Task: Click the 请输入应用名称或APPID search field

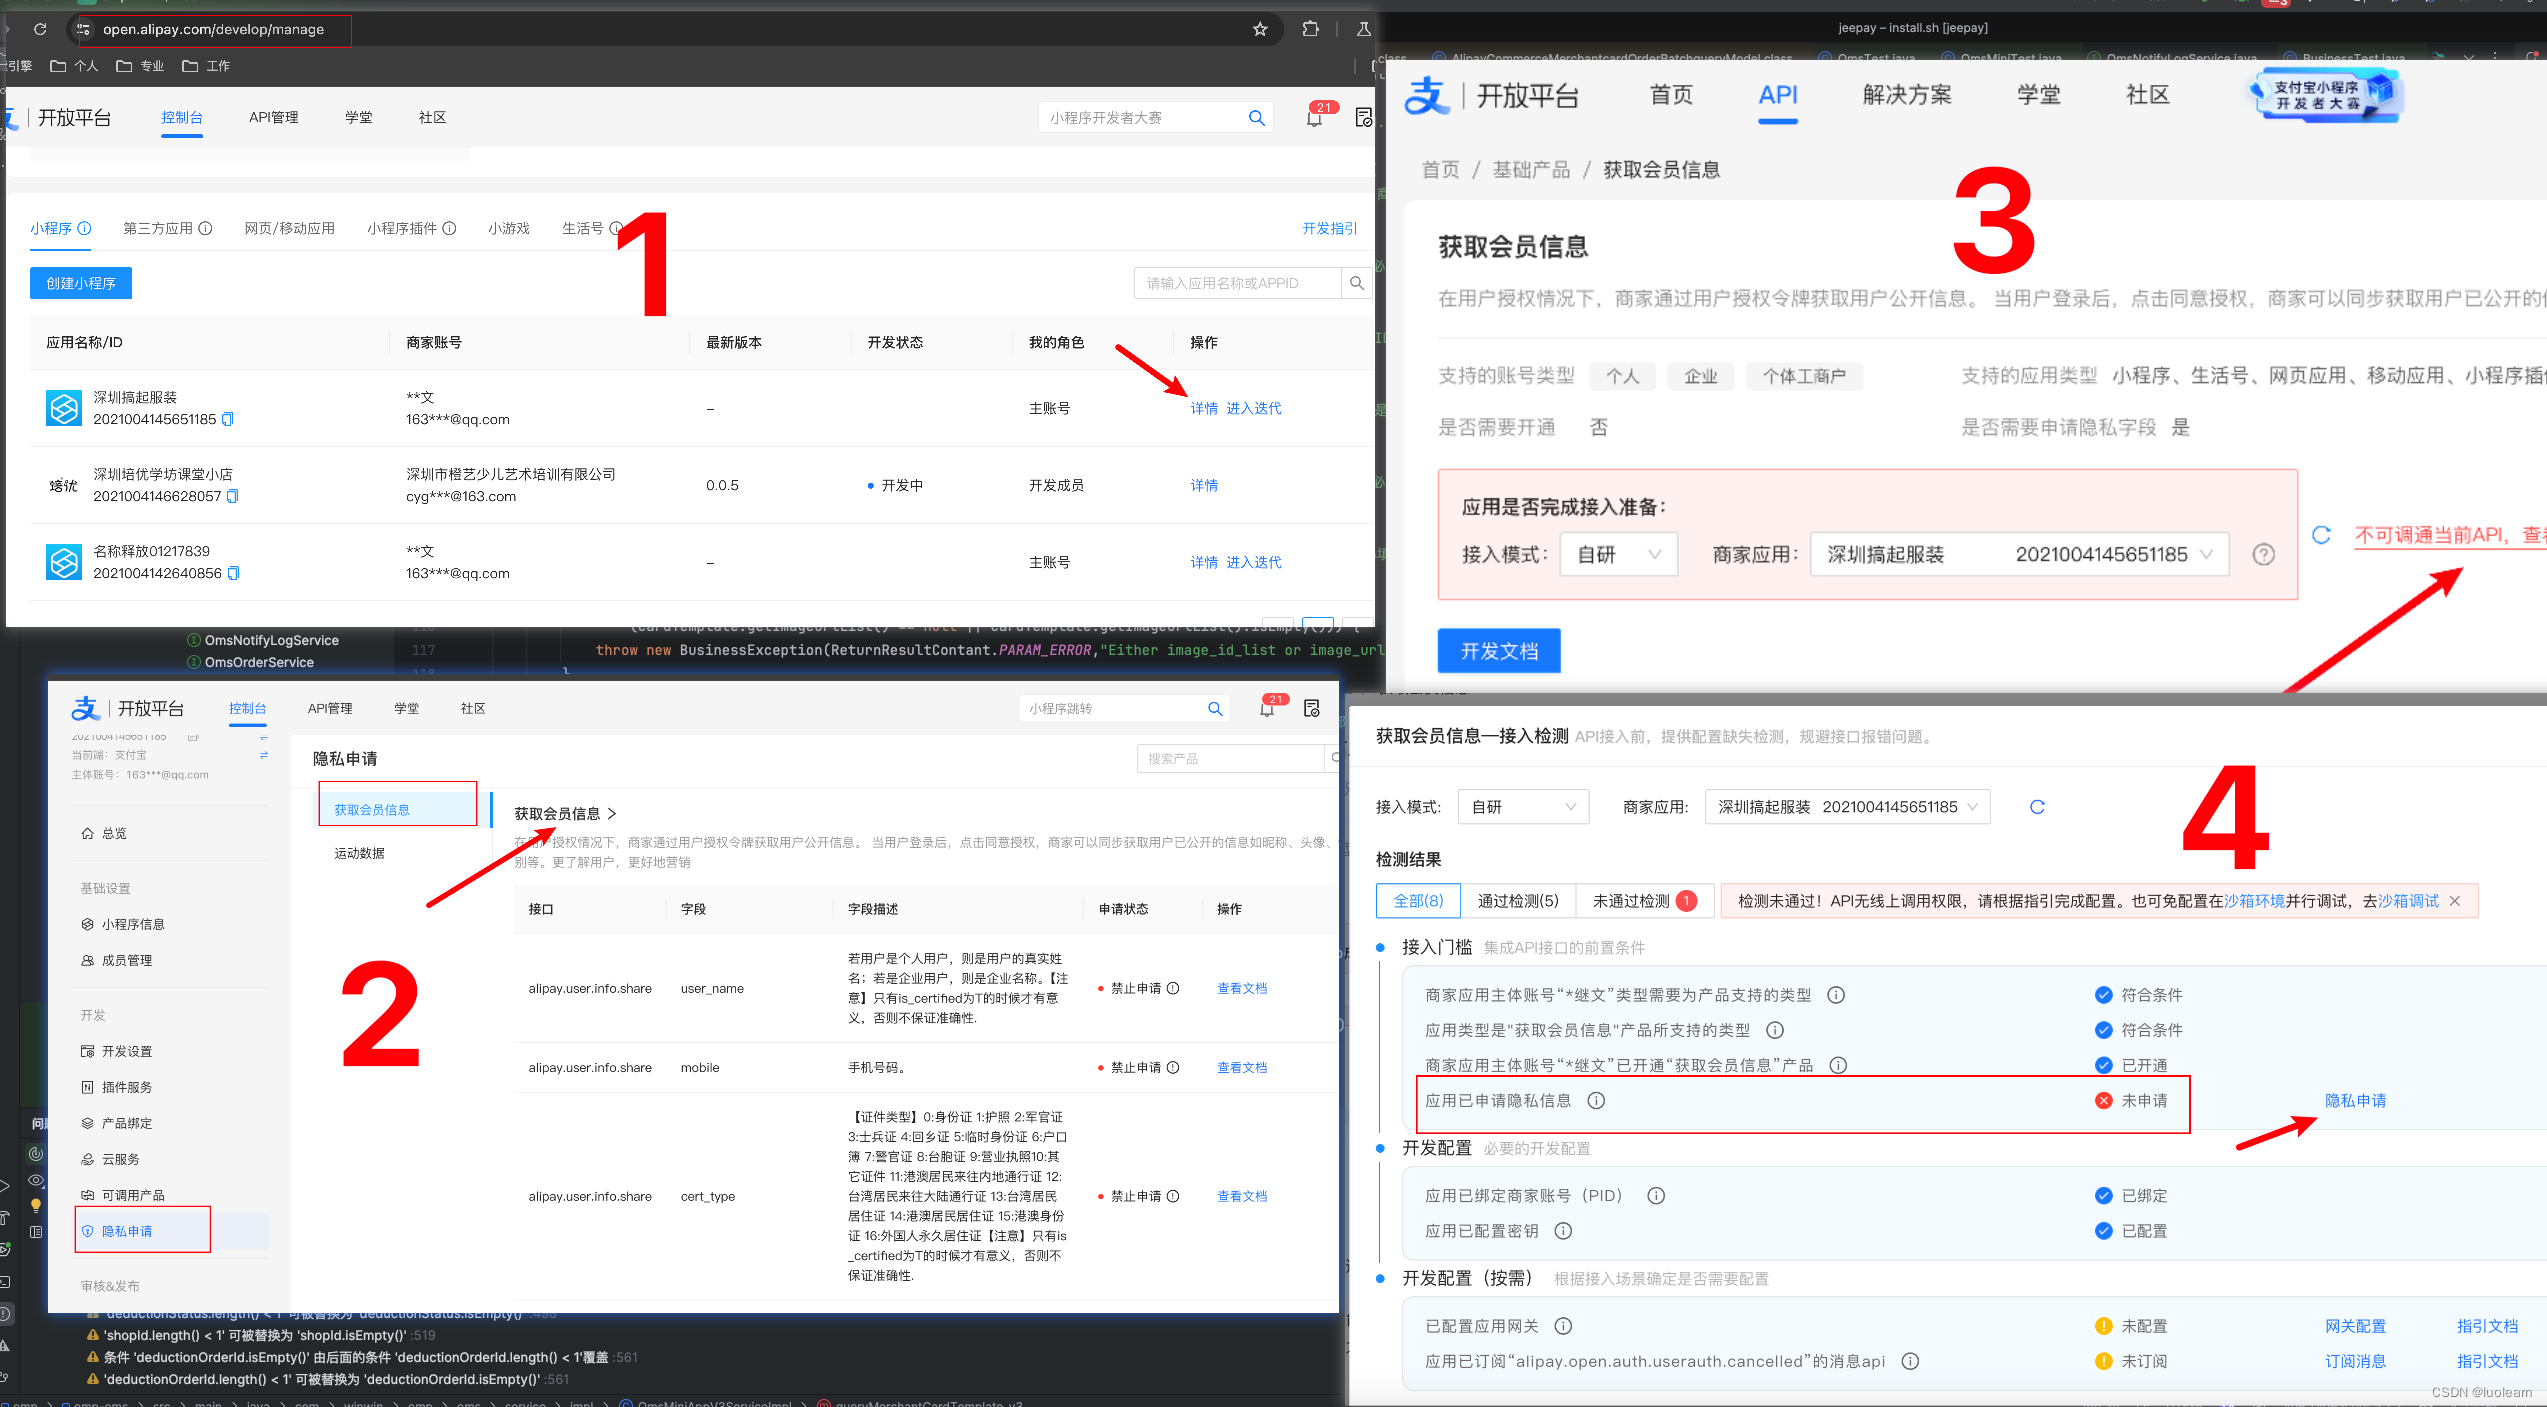Action: click(1236, 283)
